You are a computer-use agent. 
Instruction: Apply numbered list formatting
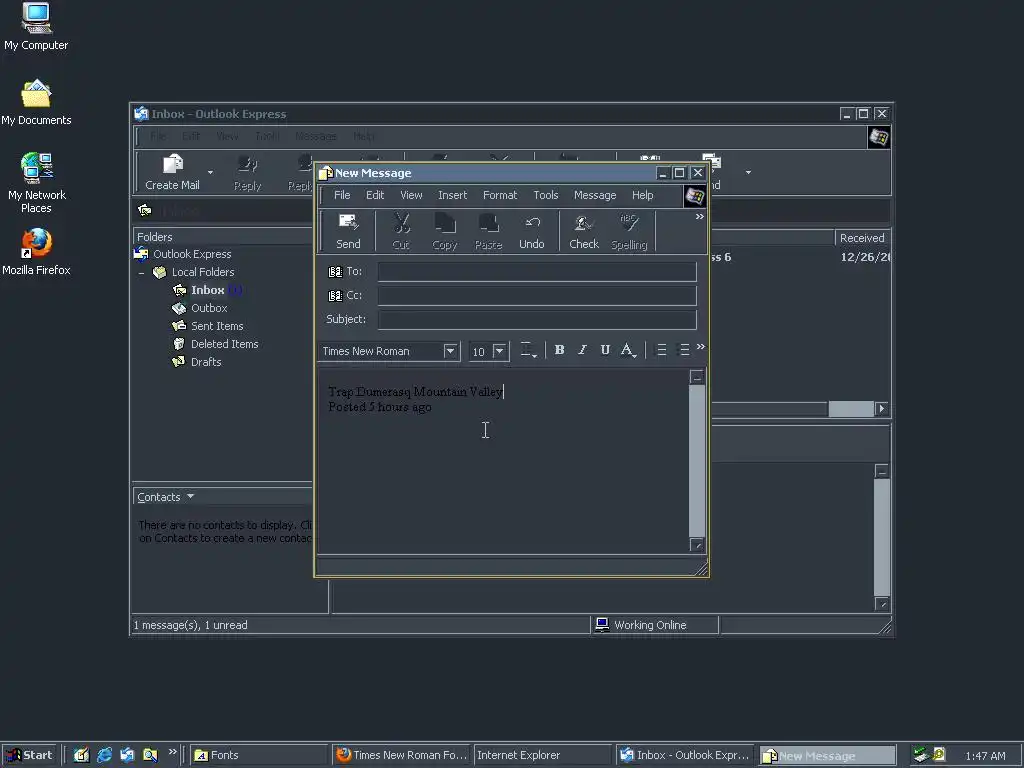pyautogui.click(x=662, y=350)
